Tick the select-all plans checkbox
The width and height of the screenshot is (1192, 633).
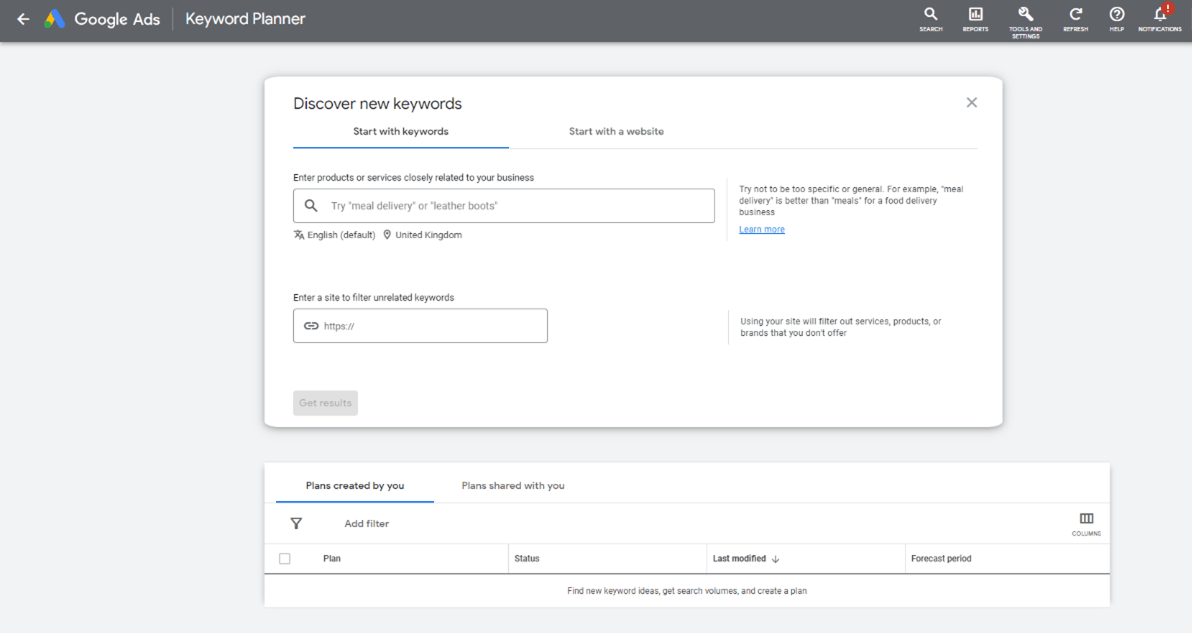[284, 559]
